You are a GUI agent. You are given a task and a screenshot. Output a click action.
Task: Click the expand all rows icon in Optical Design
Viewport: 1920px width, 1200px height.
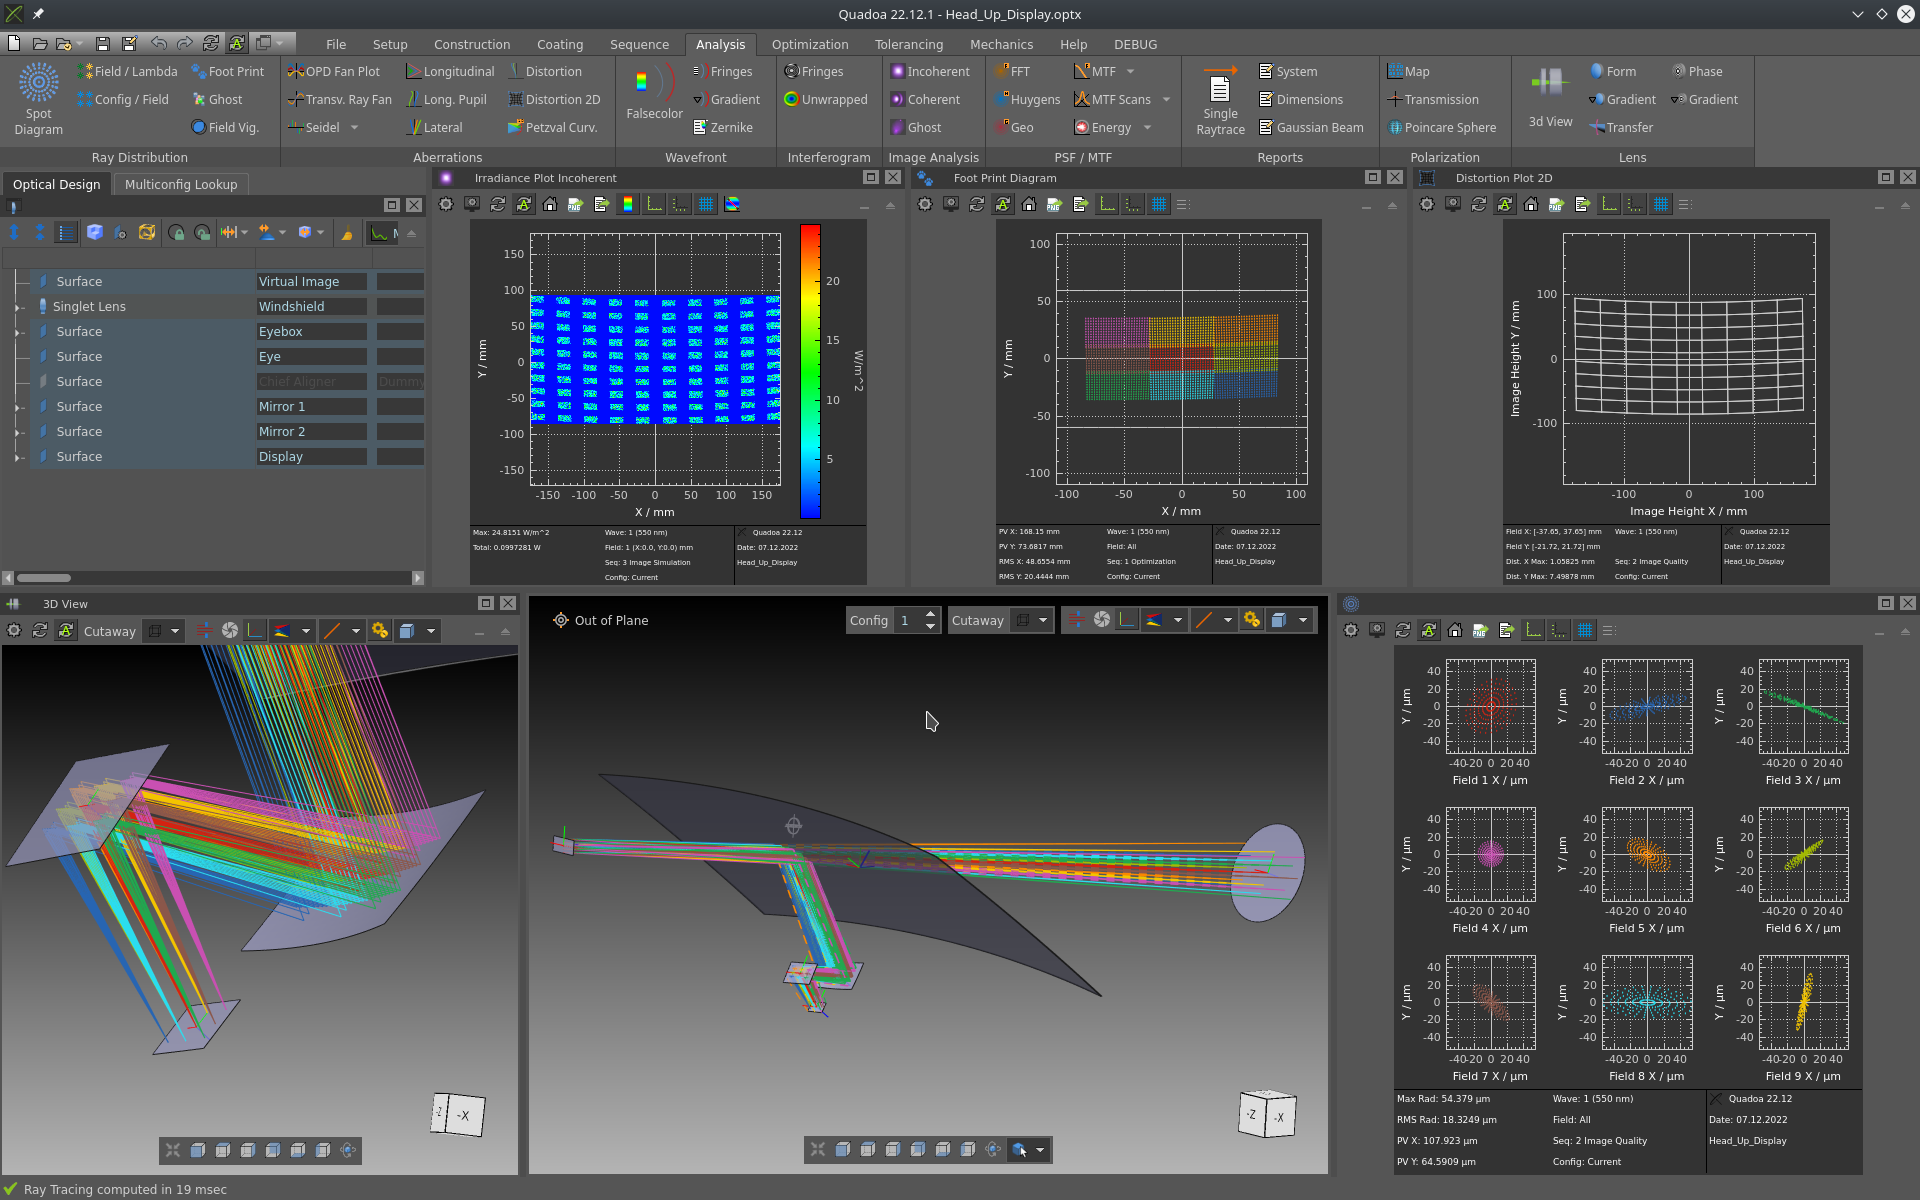pos(14,232)
